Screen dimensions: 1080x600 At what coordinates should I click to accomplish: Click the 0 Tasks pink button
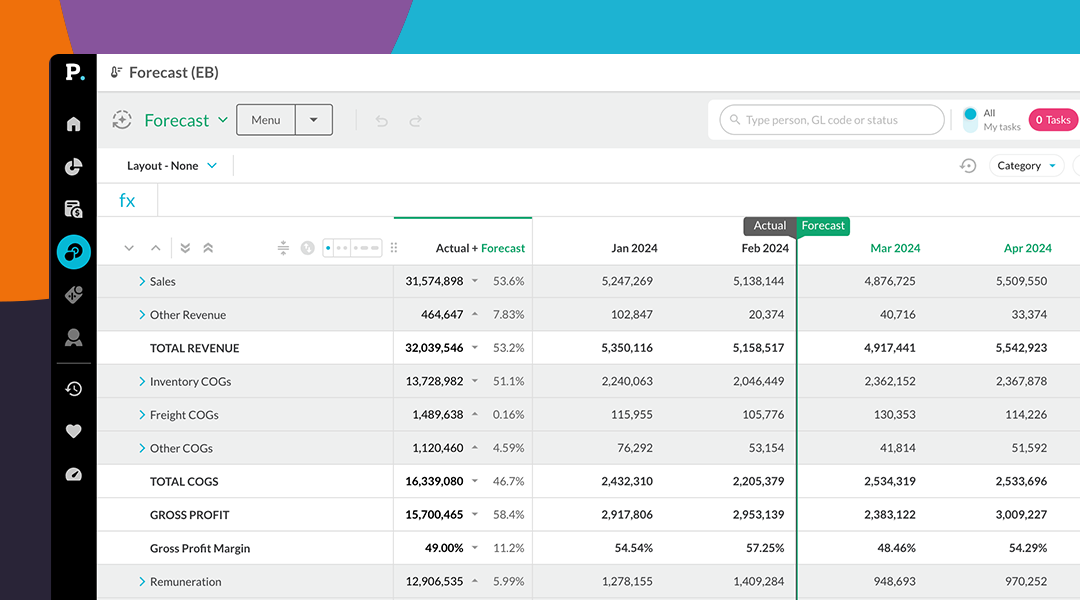(1055, 120)
